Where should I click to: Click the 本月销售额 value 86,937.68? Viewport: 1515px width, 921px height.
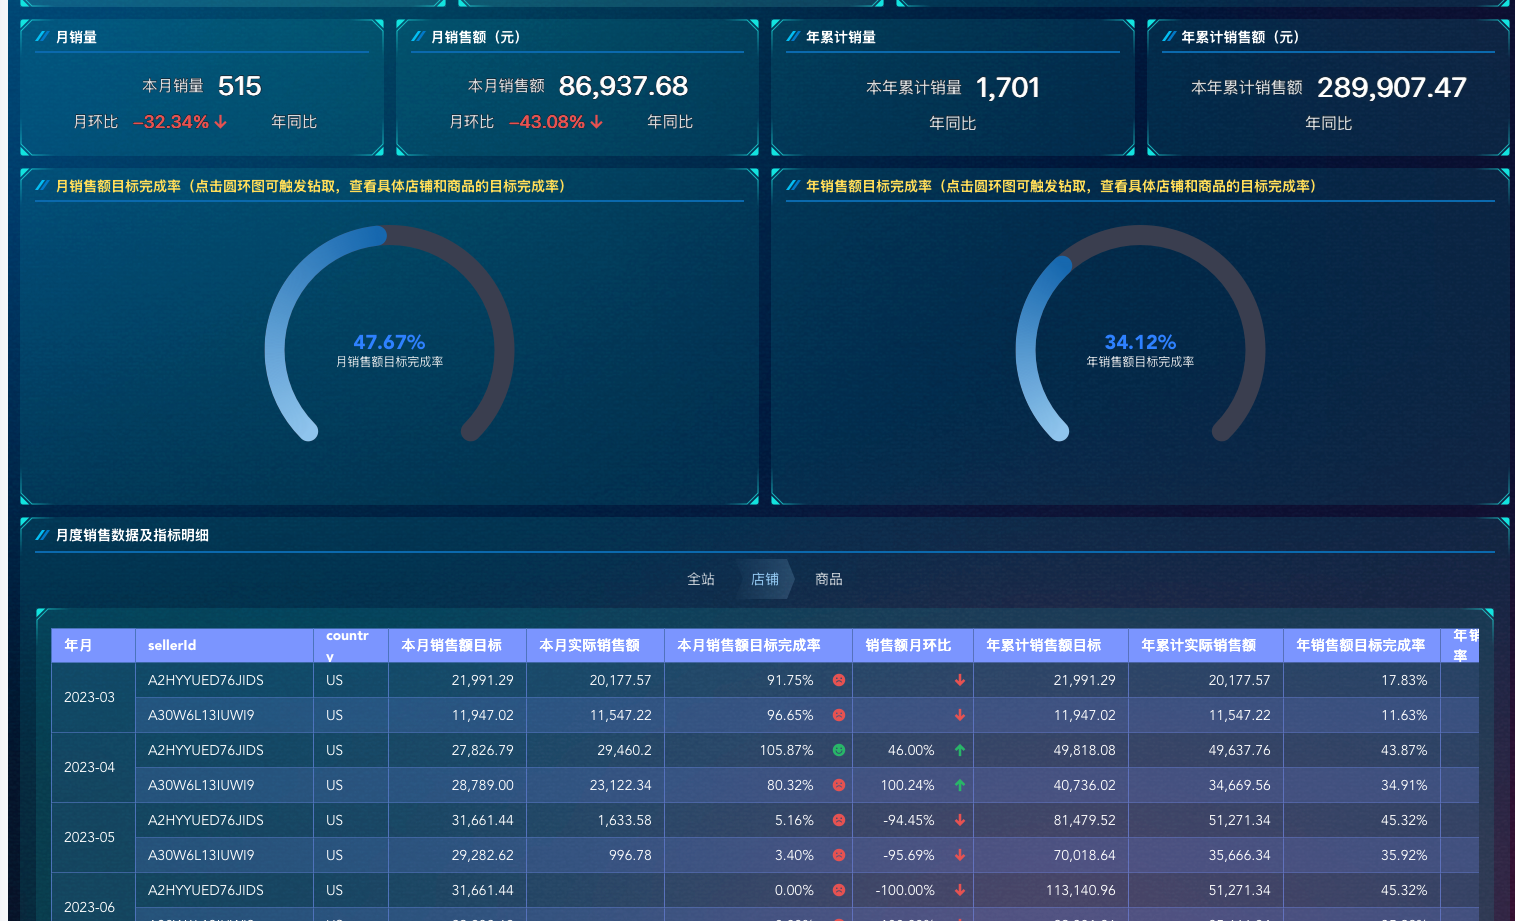(x=623, y=87)
